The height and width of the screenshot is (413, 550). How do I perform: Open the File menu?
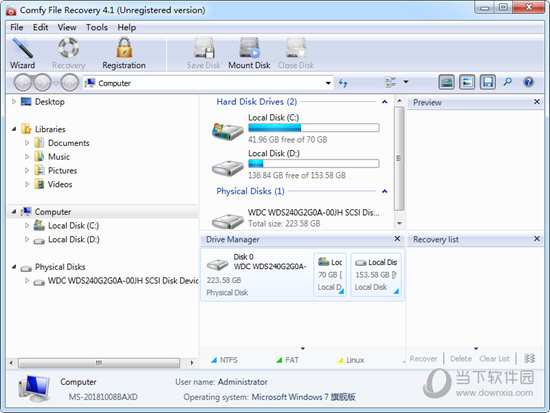[16, 27]
